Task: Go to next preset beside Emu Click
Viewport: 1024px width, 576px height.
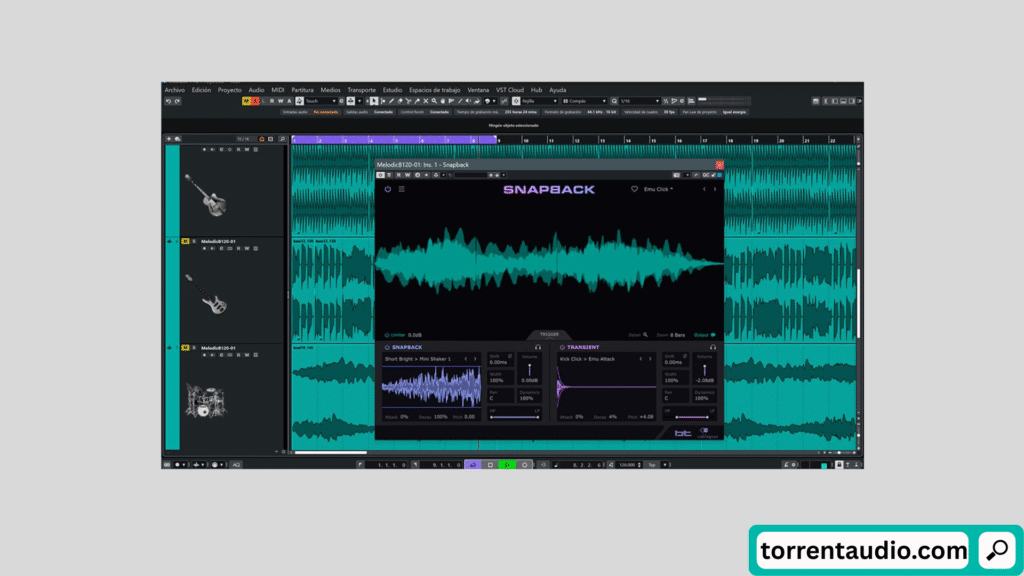Action: point(714,189)
